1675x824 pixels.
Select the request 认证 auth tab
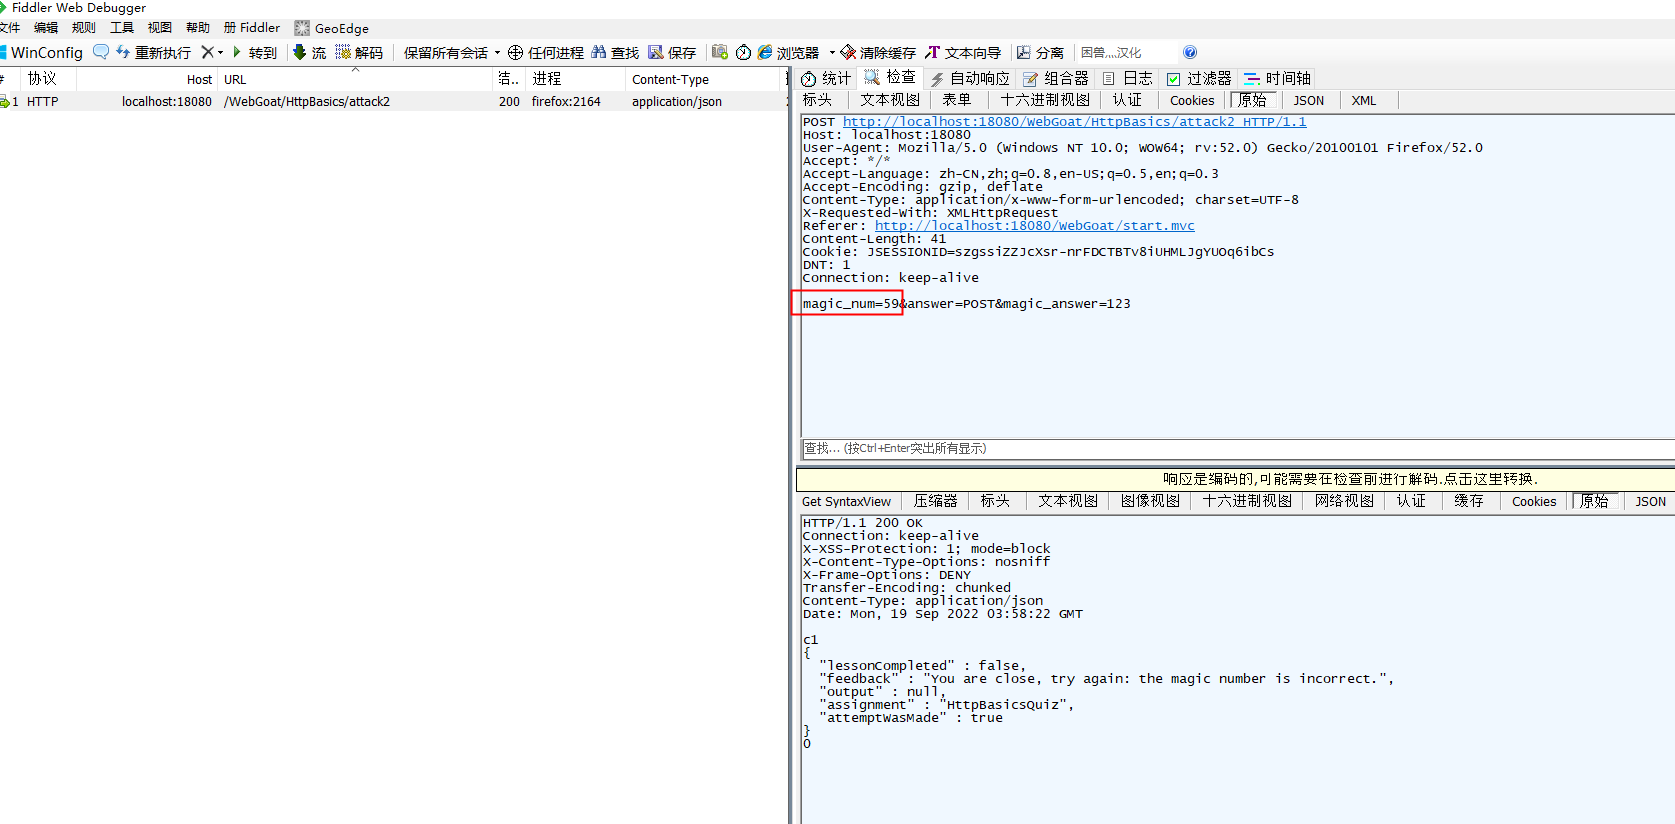1127,100
